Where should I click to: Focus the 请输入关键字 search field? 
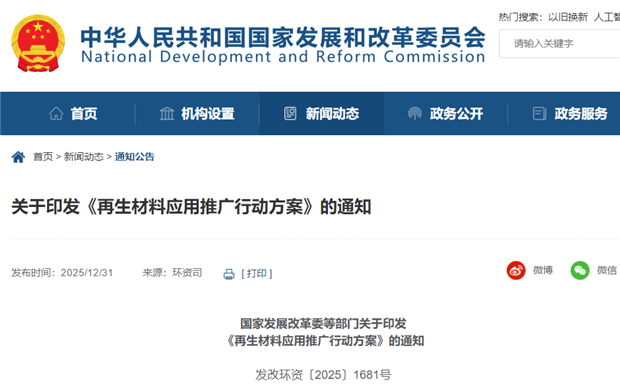click(560, 44)
